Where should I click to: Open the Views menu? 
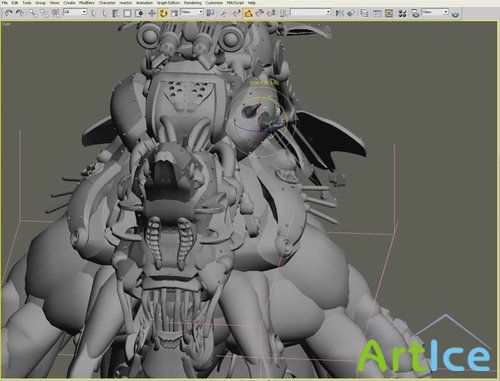[54, 3]
